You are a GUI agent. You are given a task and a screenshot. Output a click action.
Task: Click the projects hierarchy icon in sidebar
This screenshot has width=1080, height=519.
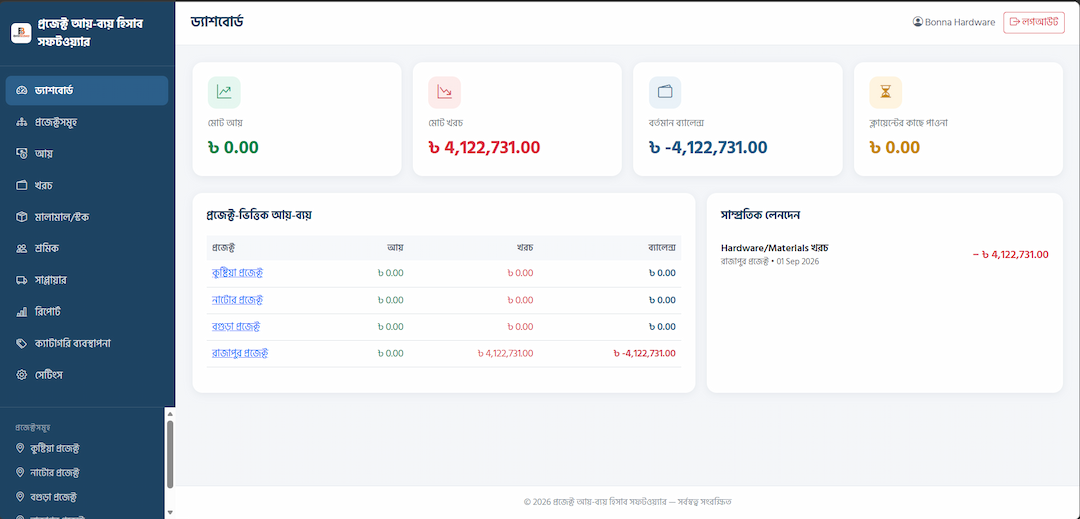point(21,122)
